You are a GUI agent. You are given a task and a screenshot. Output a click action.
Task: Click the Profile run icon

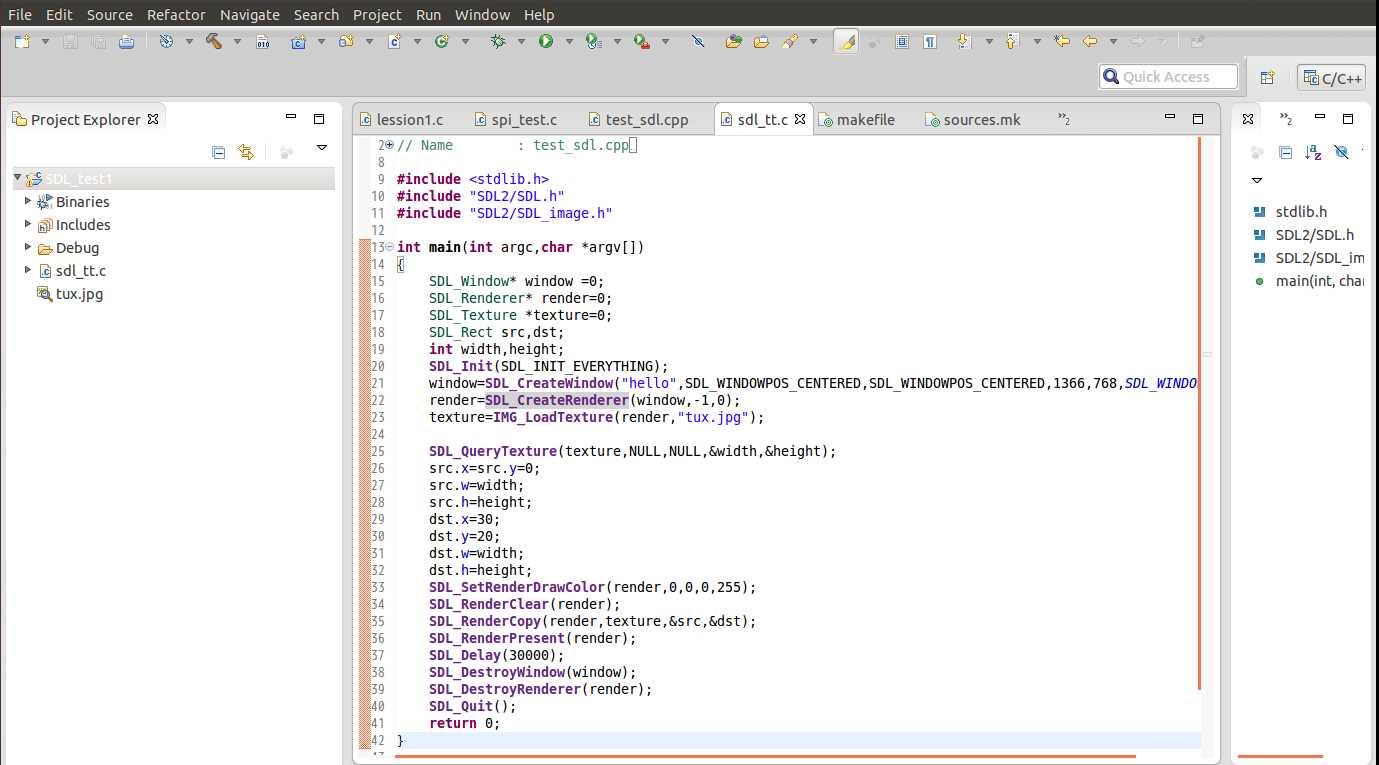593,42
